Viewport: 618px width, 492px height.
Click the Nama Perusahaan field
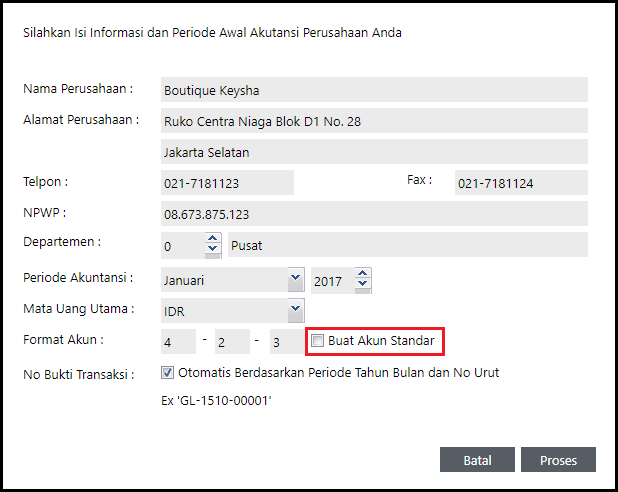click(x=374, y=90)
